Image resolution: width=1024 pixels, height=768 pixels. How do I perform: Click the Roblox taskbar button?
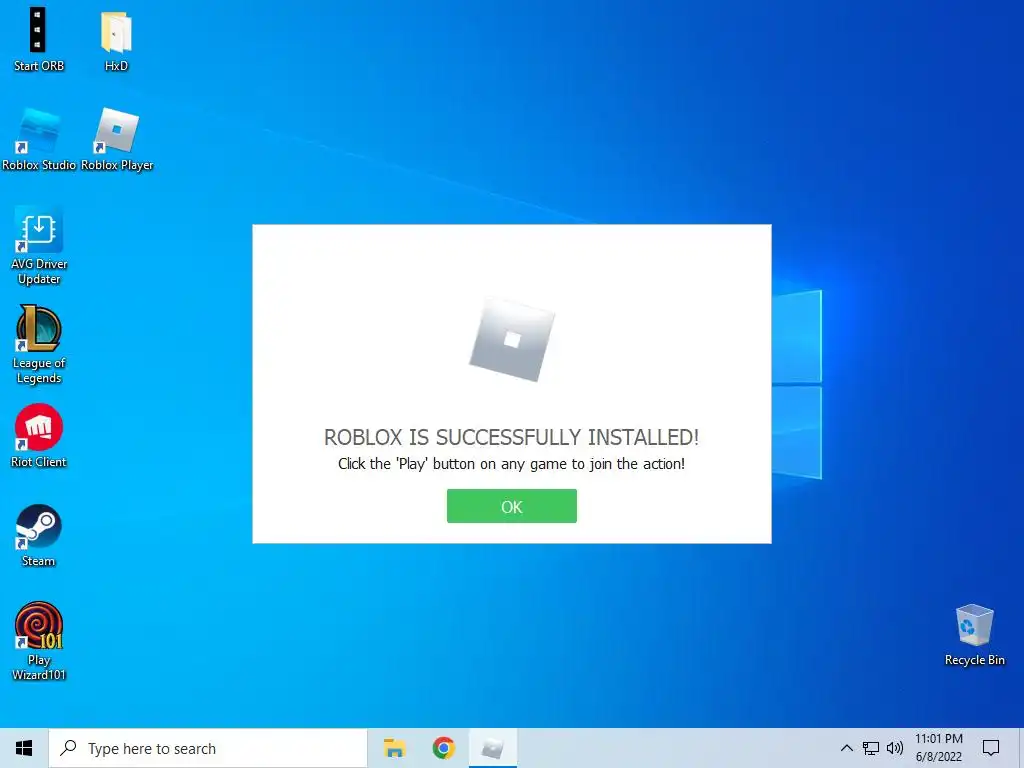coord(492,748)
